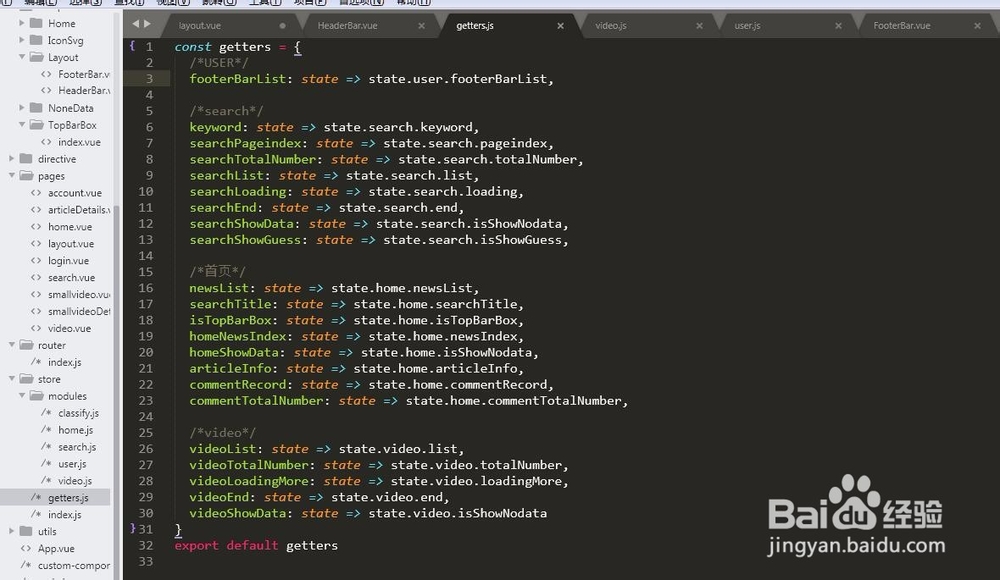Close the HeaderBar.vue tab

[x=422, y=26]
